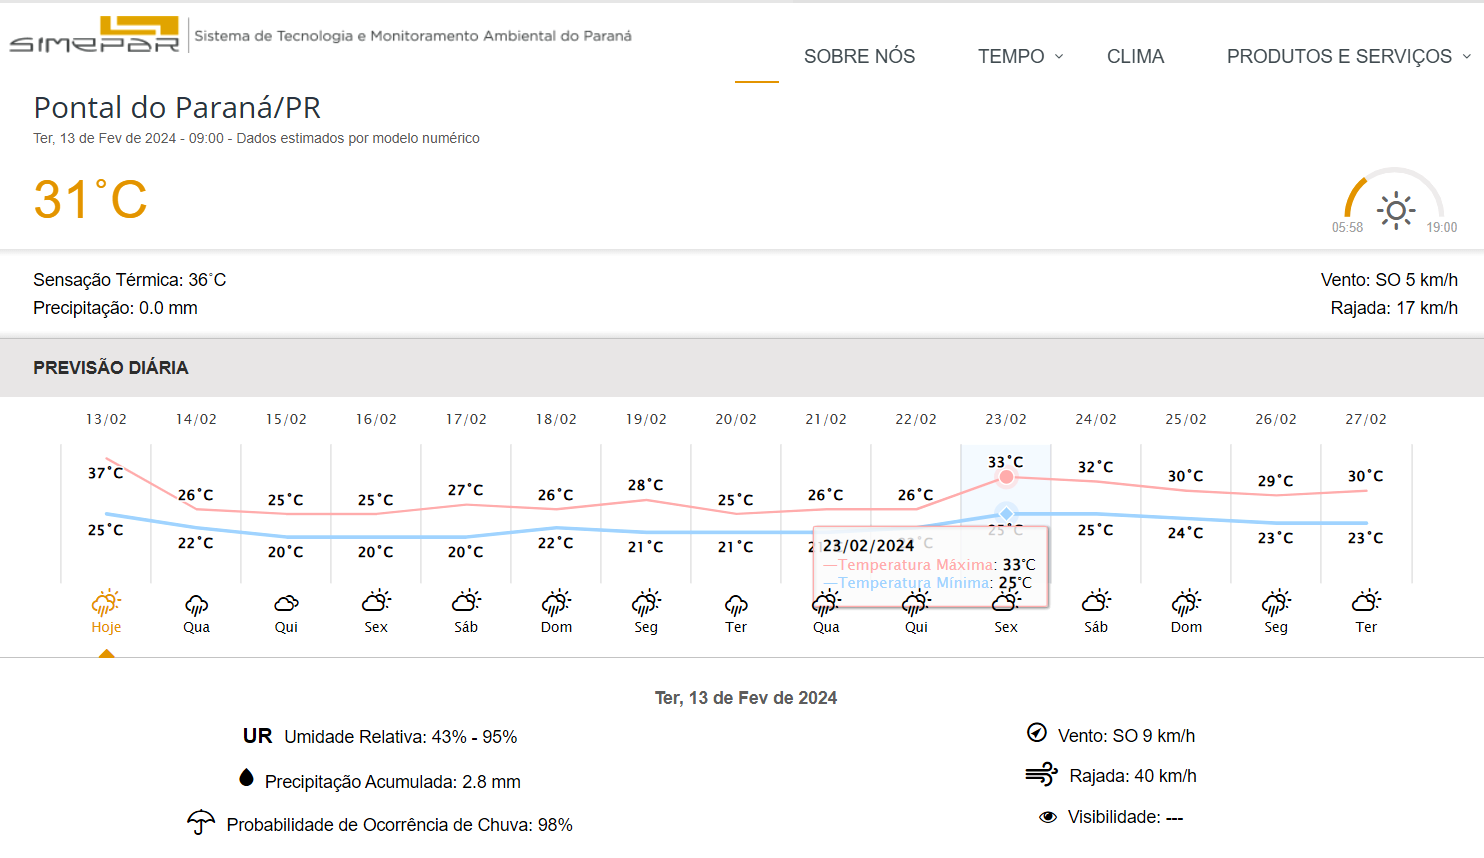
Task: Open the PRODUTOS E SERVIÇOS menu
Action: pyautogui.click(x=1339, y=56)
